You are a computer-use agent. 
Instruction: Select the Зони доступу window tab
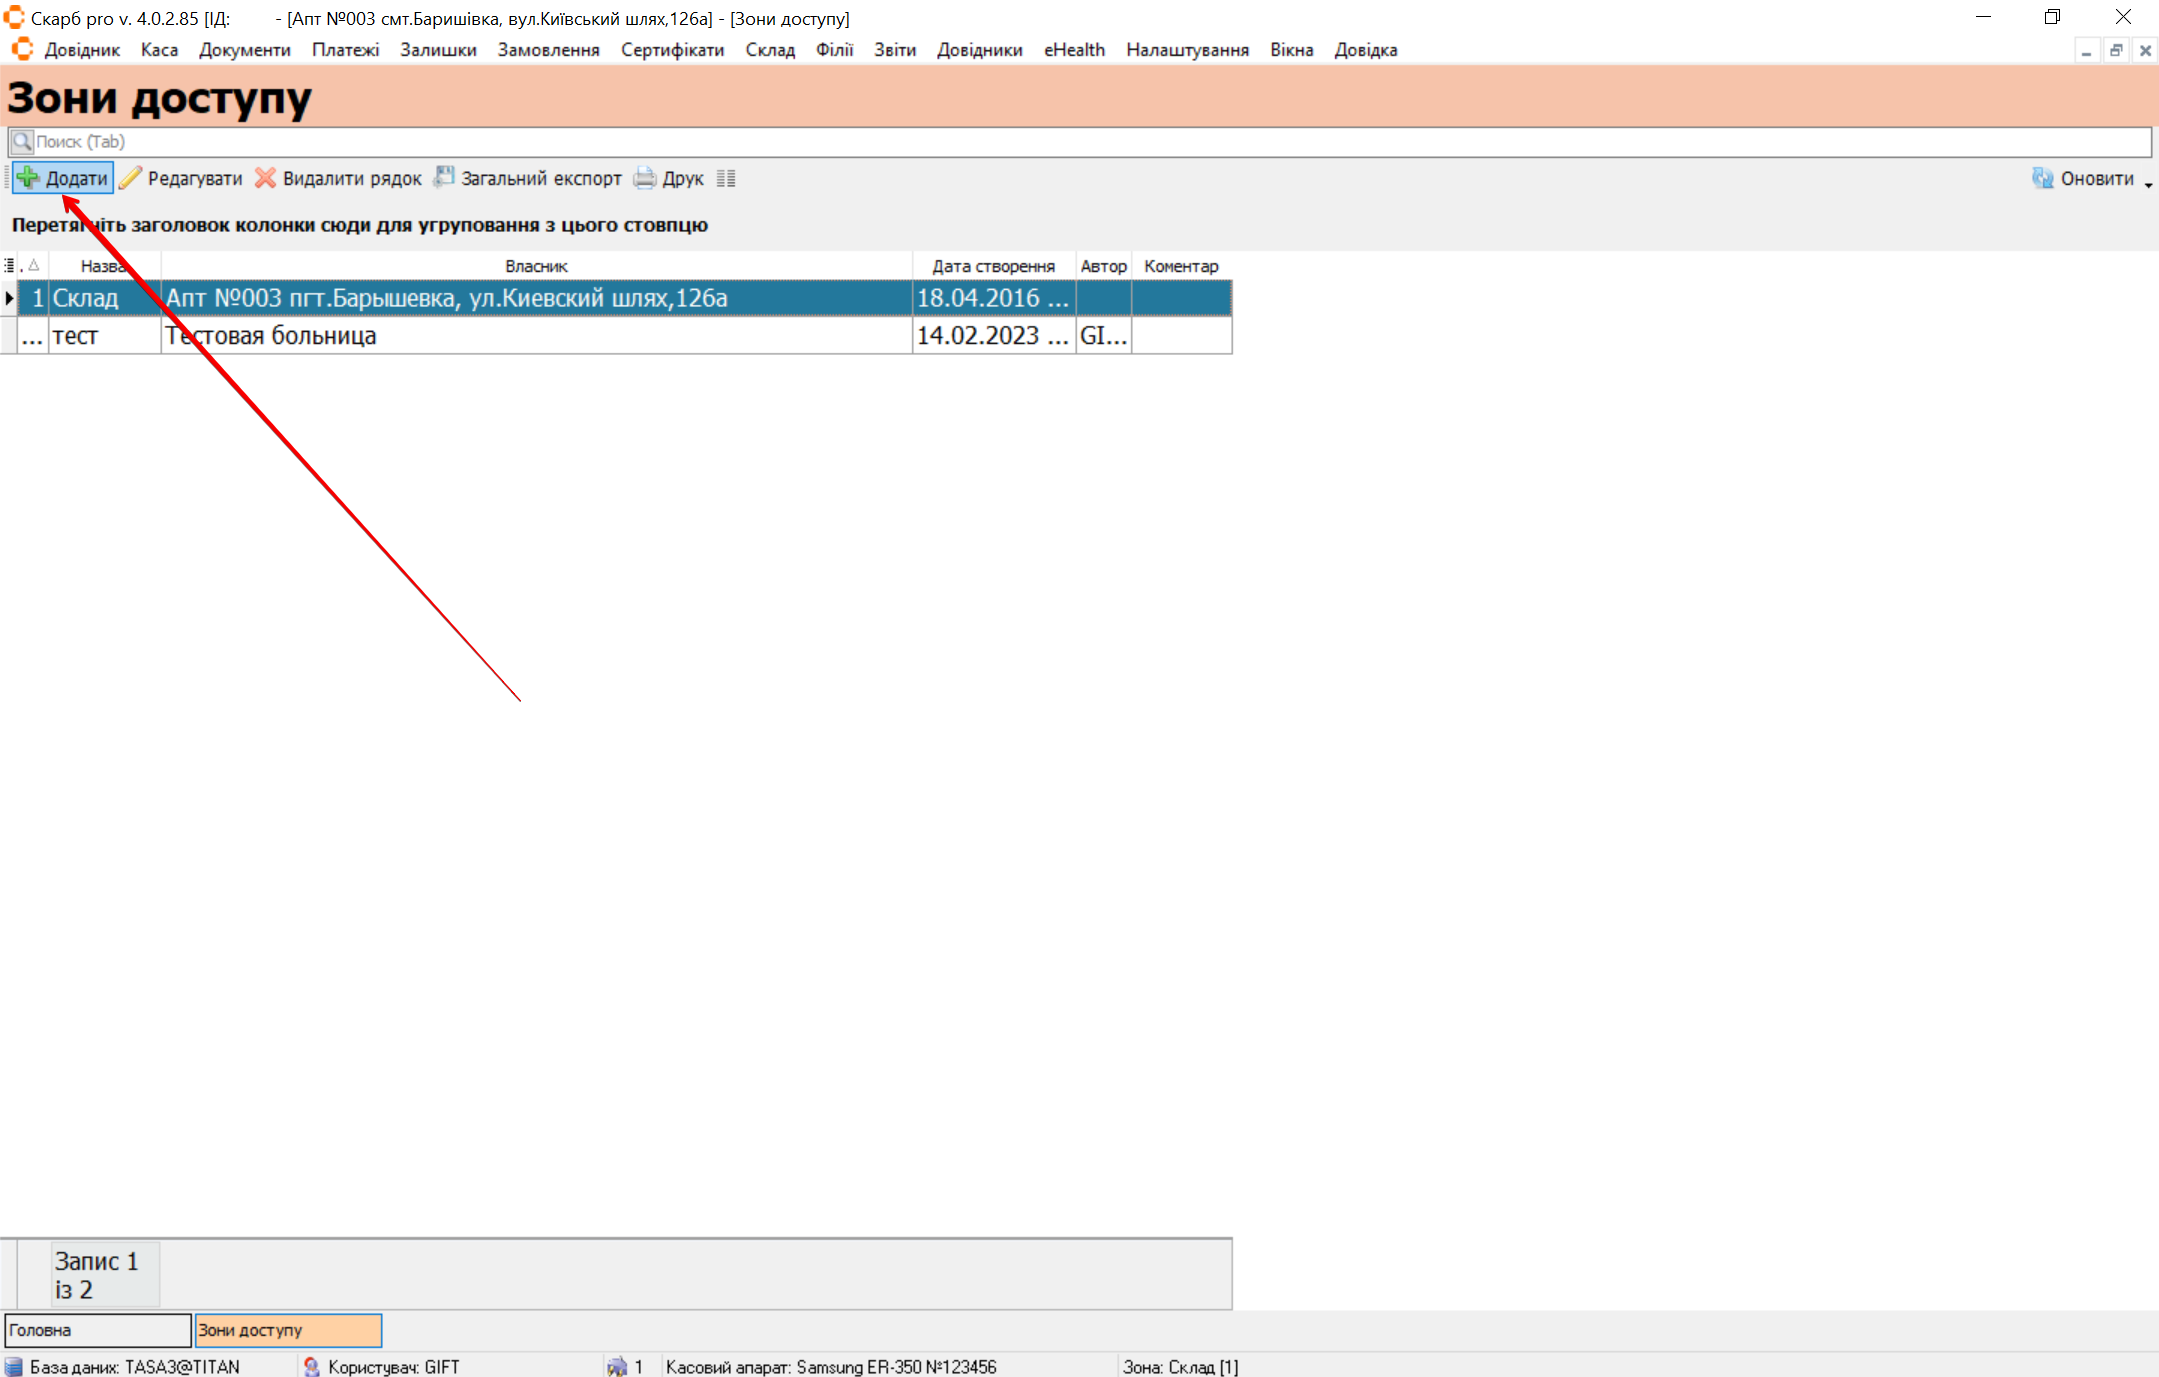[x=287, y=1330]
